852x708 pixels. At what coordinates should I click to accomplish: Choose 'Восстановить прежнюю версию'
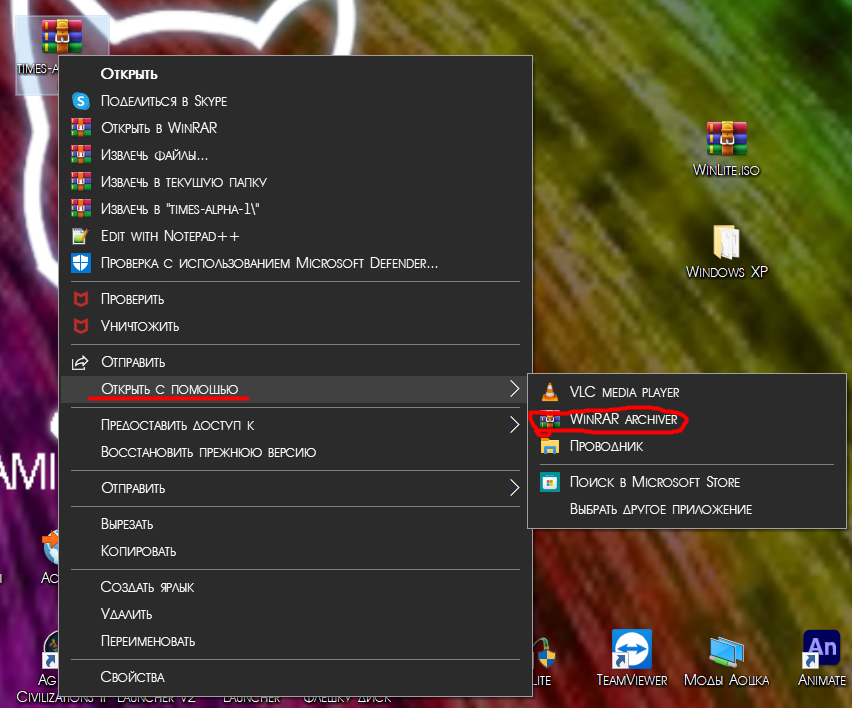[296, 452]
